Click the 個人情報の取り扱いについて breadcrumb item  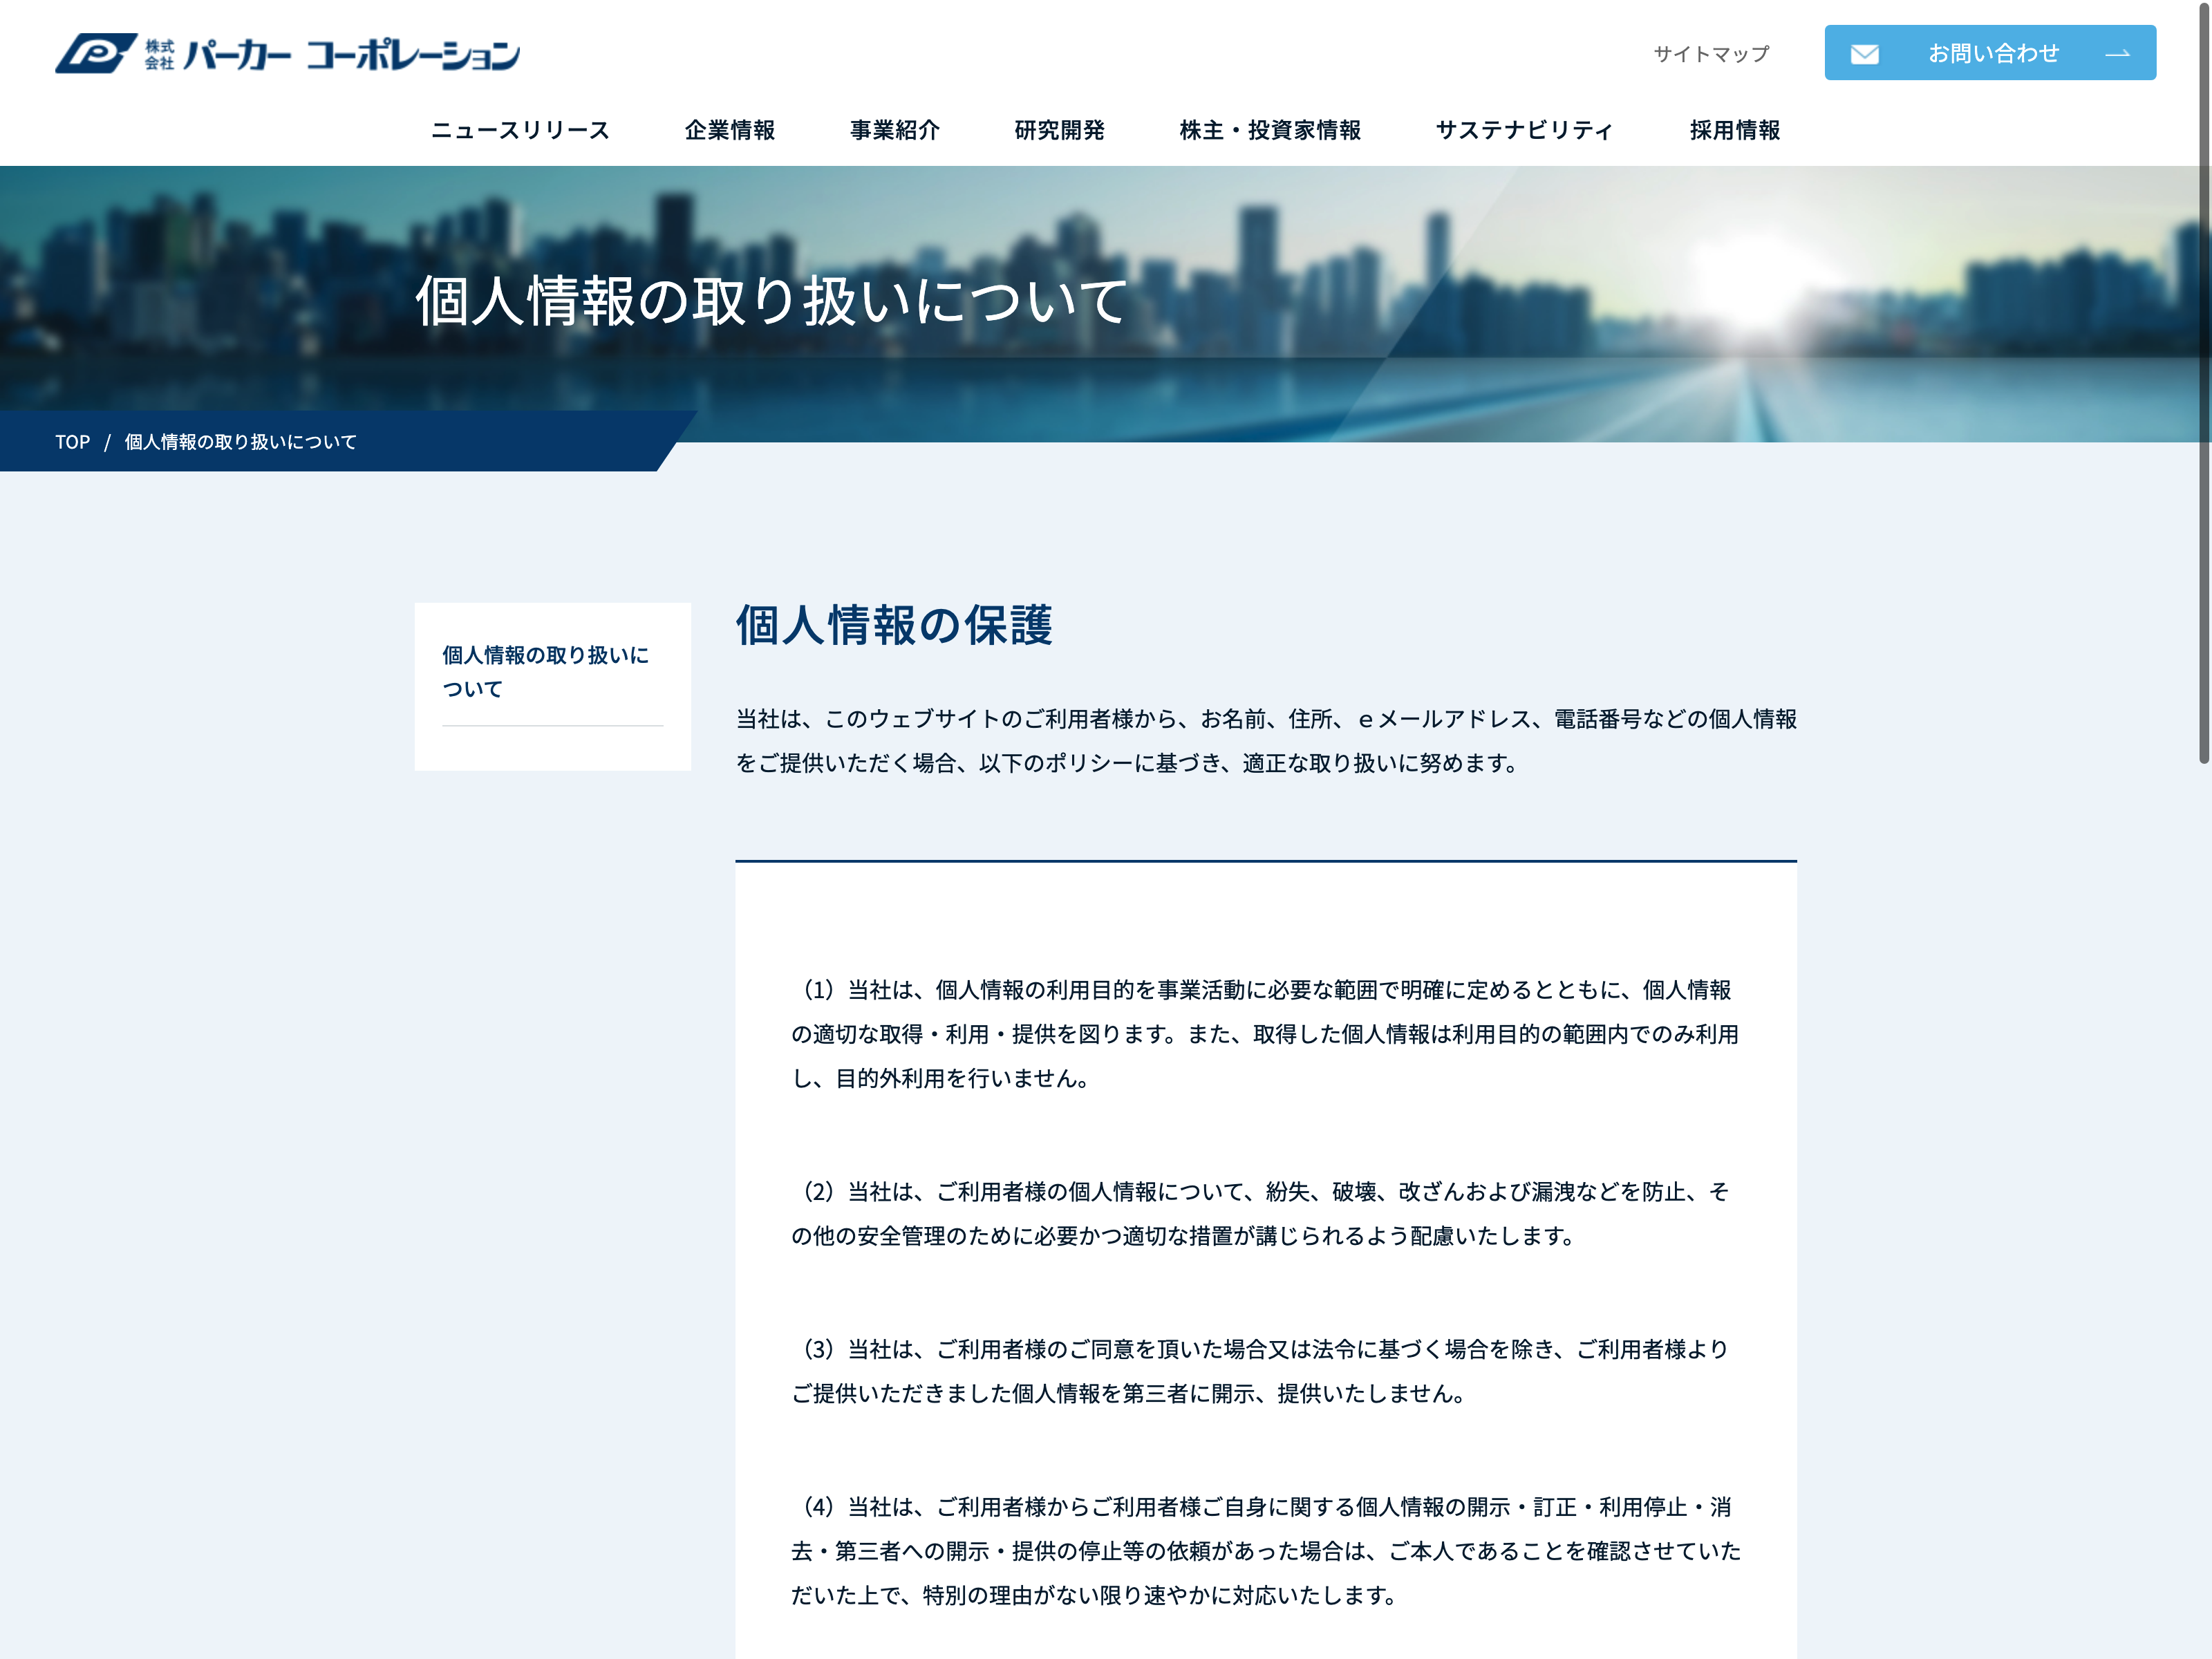240,442
